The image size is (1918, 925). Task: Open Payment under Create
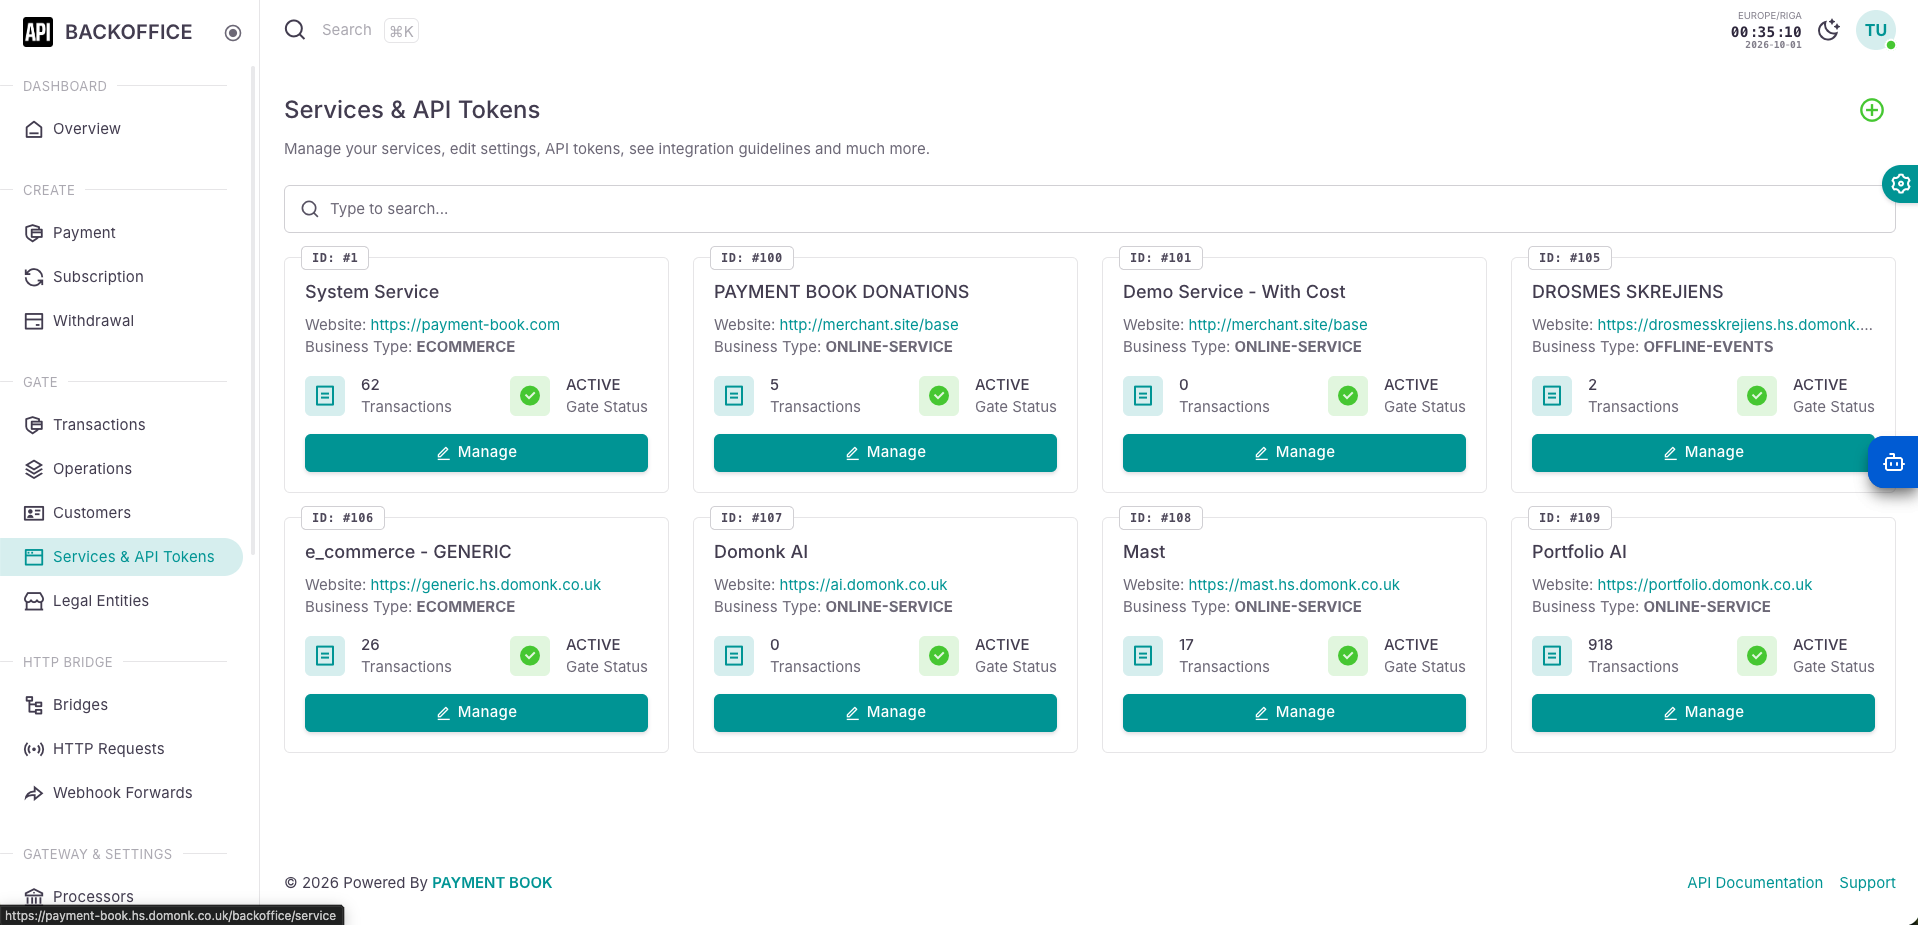pyautogui.click(x=121, y=233)
